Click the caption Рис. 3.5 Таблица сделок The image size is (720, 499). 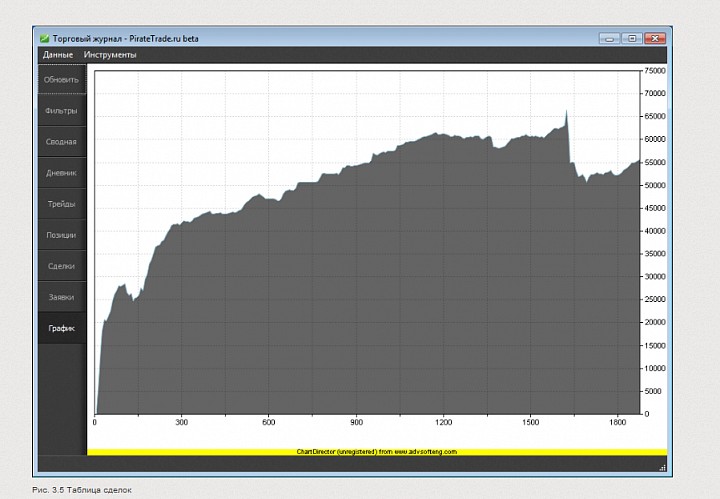click(82, 490)
